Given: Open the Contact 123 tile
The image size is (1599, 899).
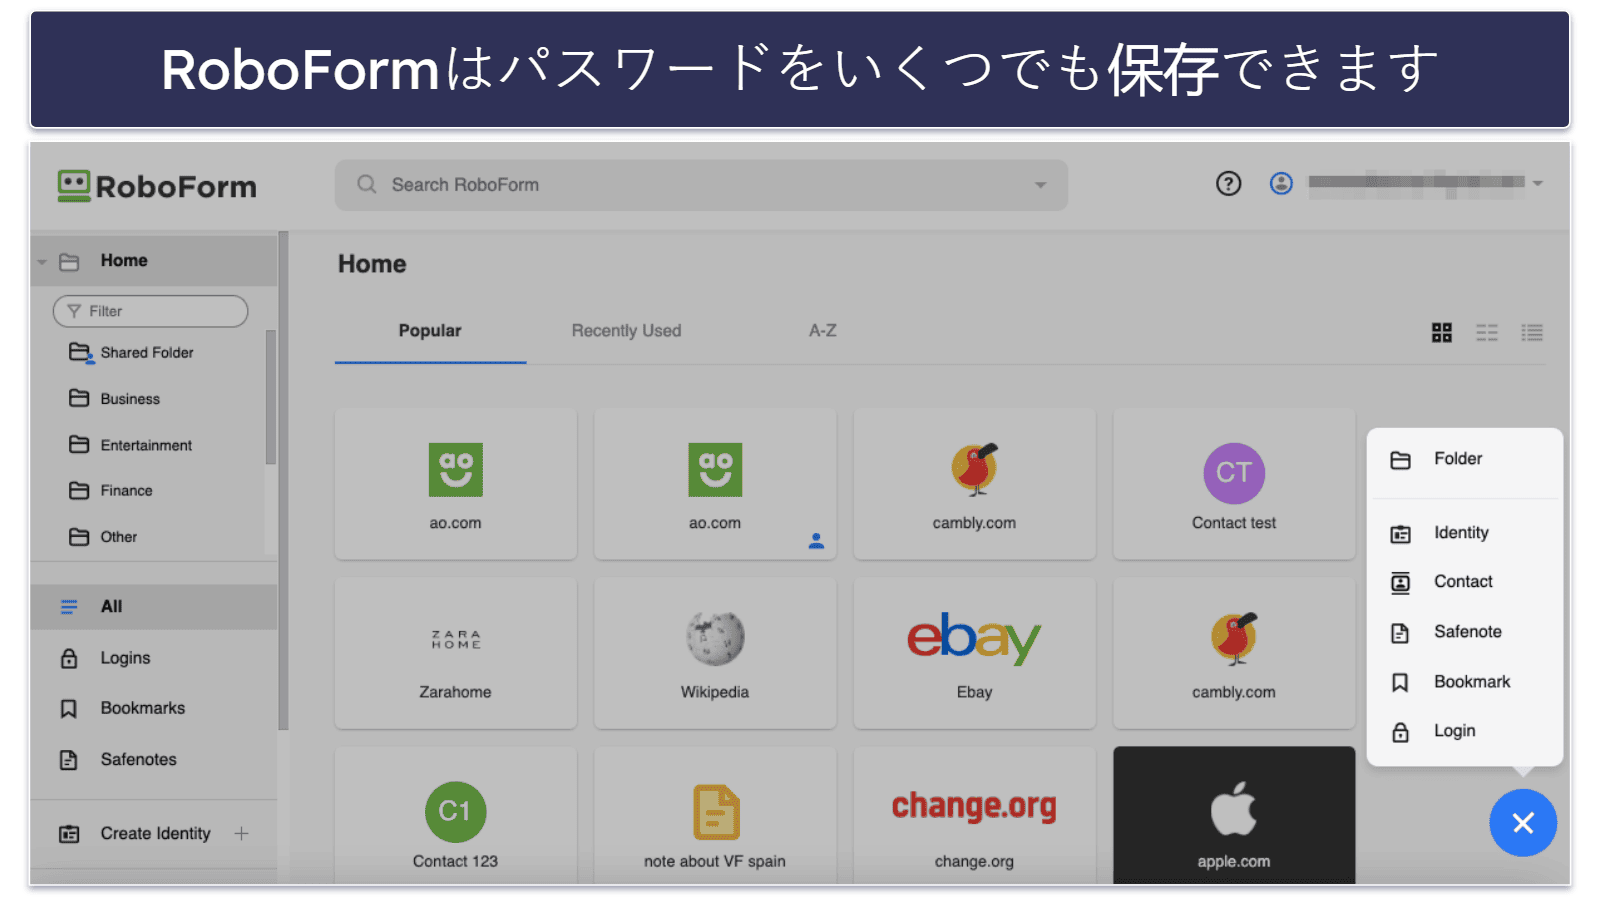Looking at the screenshot, I should coord(455,815).
